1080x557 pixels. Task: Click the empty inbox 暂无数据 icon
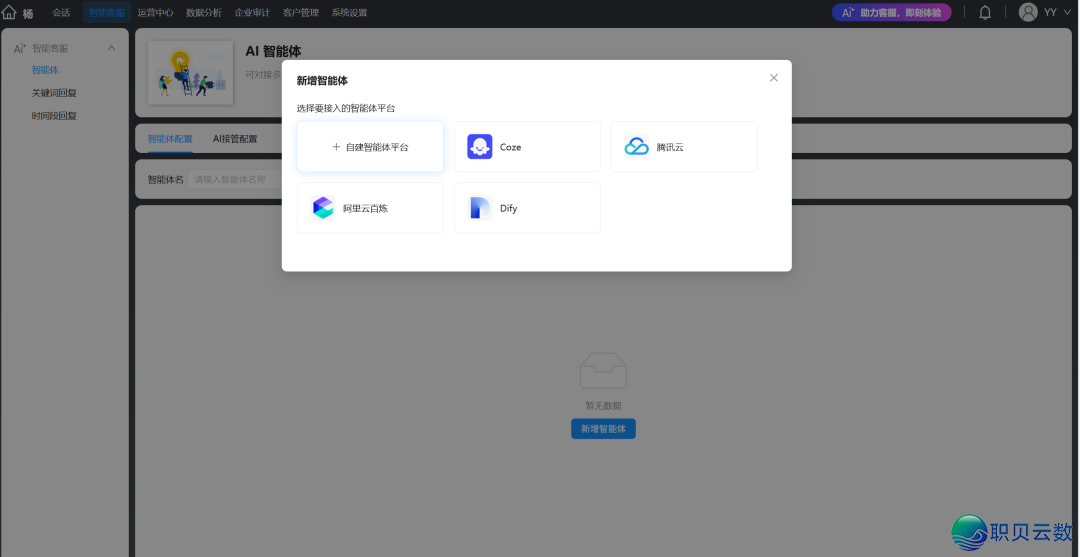[x=603, y=371]
